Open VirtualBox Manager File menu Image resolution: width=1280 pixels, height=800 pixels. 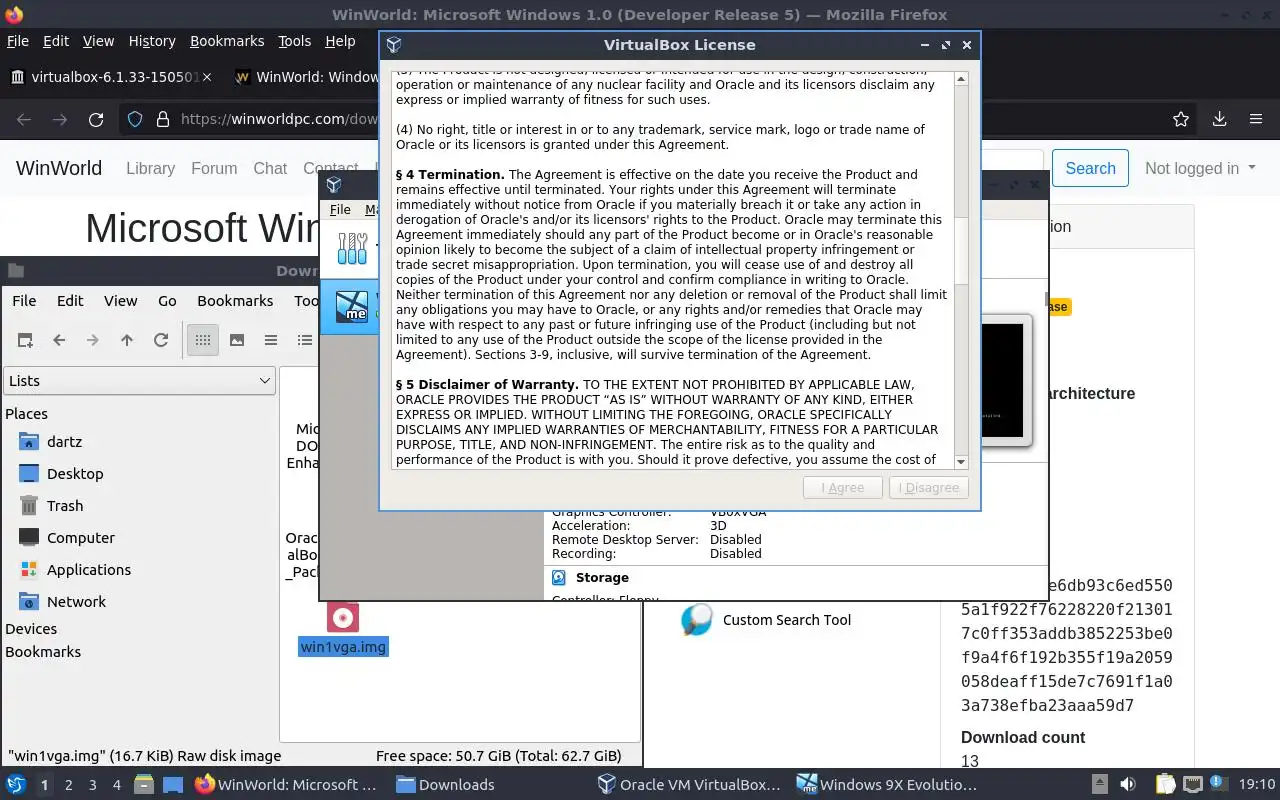coord(340,210)
